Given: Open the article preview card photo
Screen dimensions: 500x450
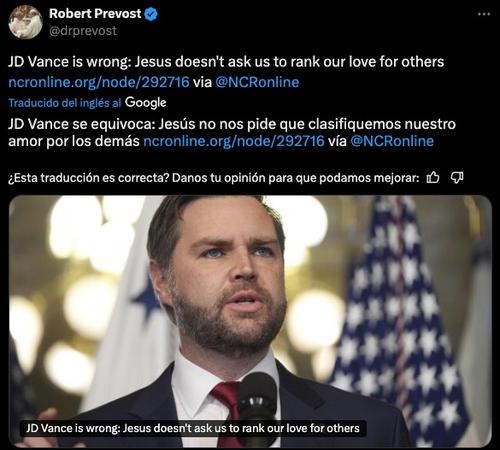Looking at the screenshot, I should point(250,321).
